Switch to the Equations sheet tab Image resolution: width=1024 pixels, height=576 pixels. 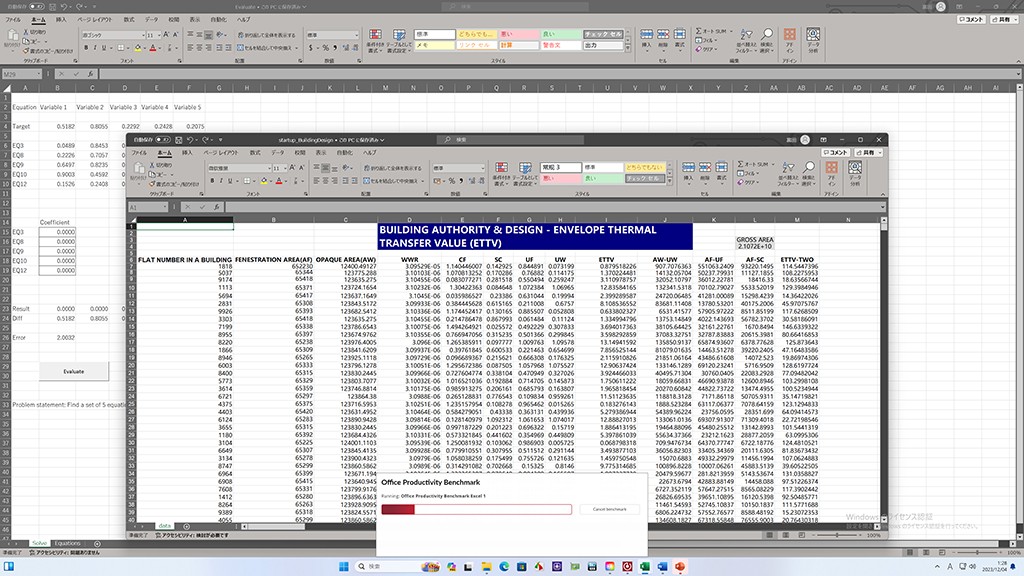[68, 543]
